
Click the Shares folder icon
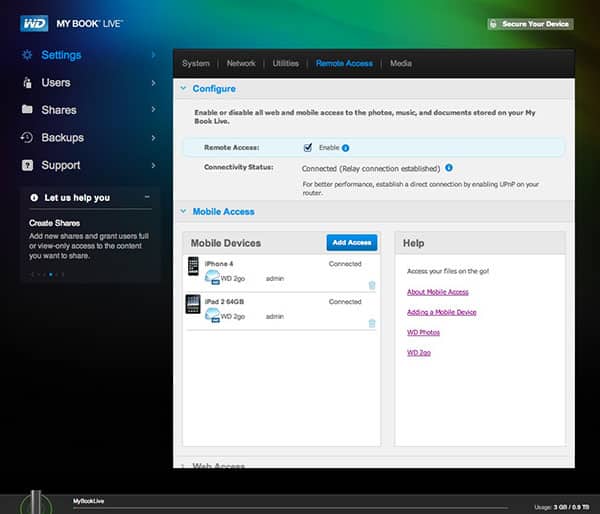click(27, 109)
